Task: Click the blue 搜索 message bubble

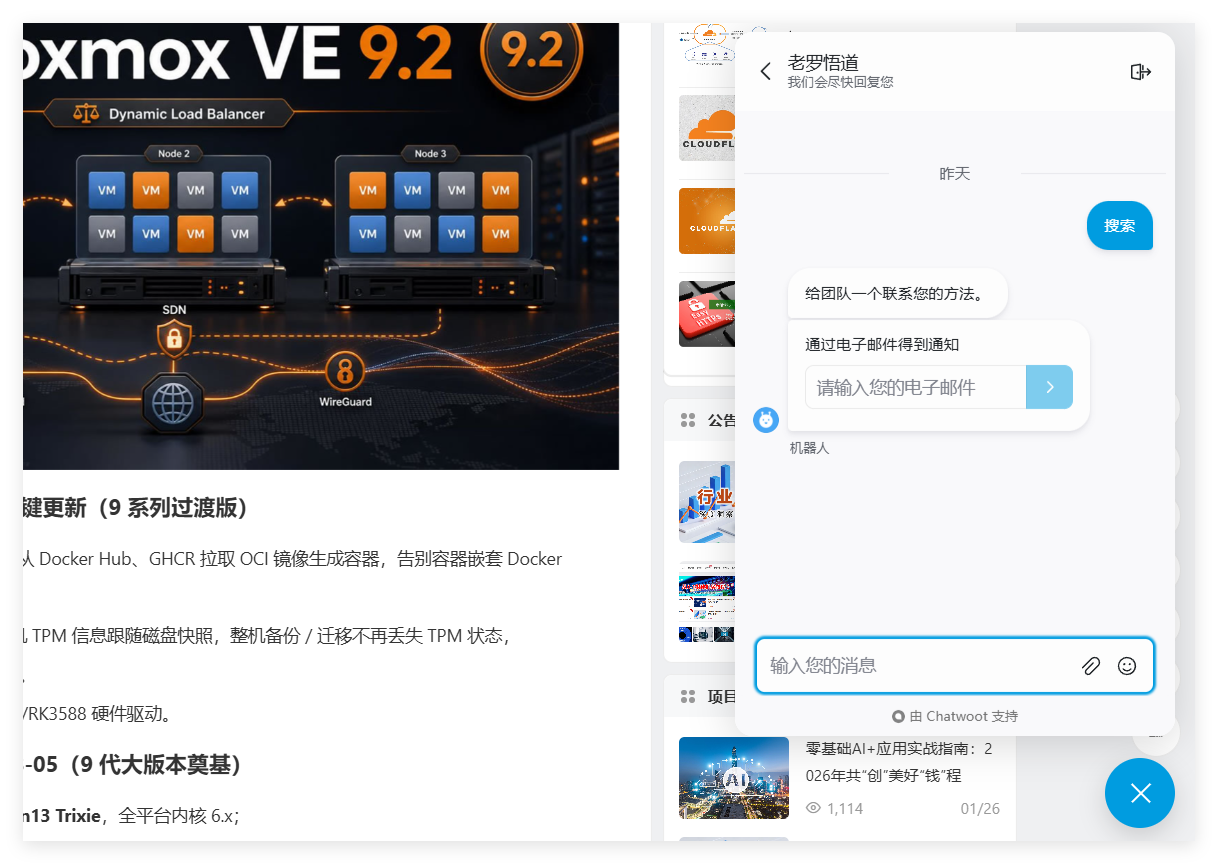Action: [x=1120, y=226]
